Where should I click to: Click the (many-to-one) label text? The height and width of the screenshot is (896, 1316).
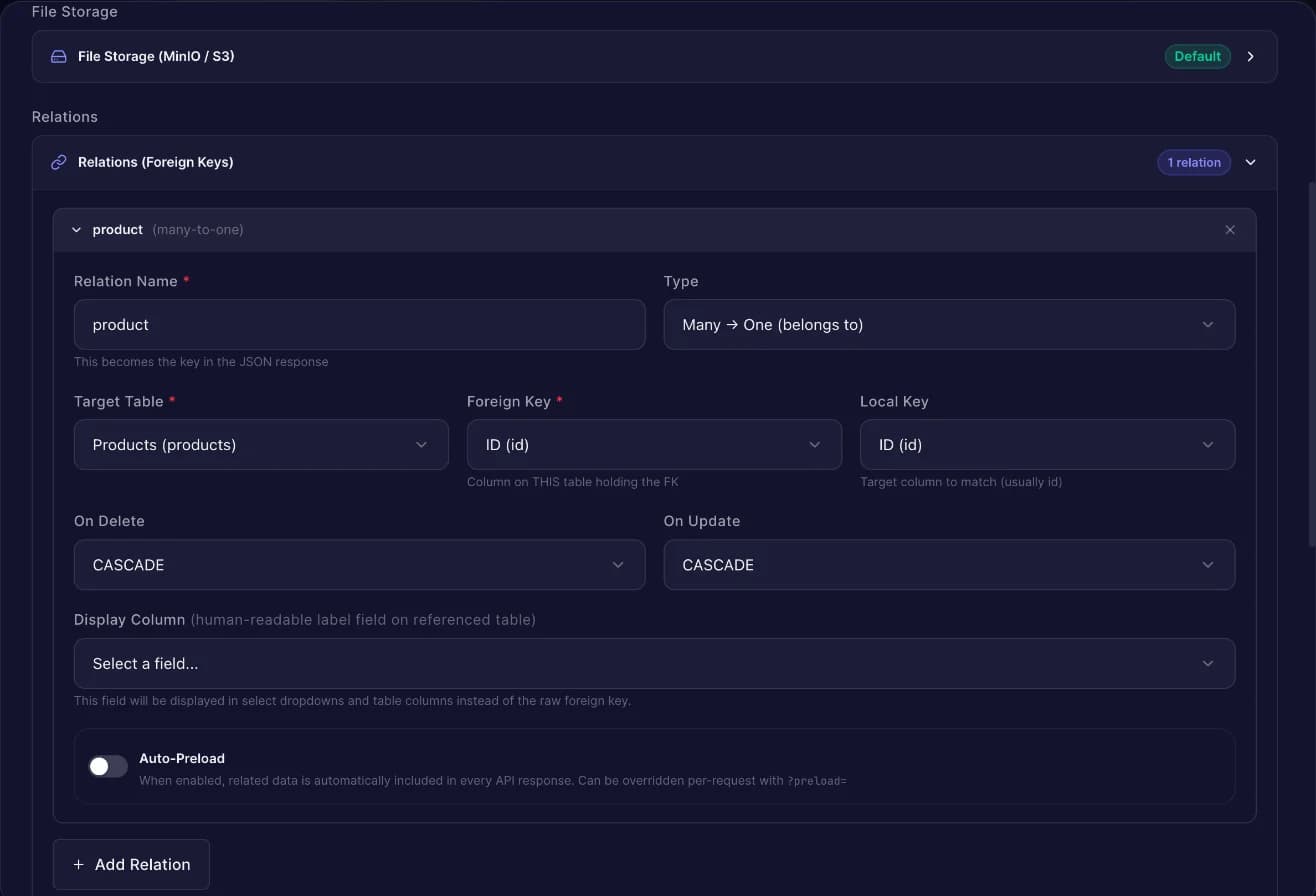click(x=198, y=230)
